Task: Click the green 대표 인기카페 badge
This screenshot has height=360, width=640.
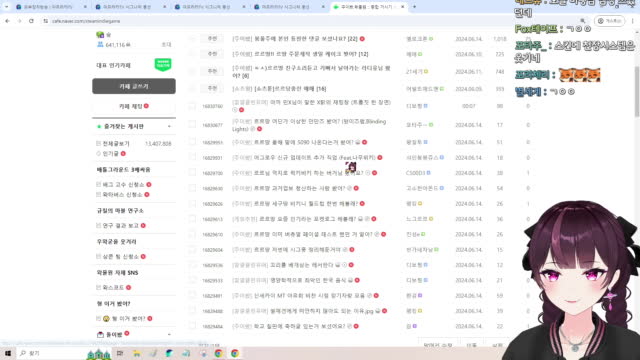Action: 163,64
